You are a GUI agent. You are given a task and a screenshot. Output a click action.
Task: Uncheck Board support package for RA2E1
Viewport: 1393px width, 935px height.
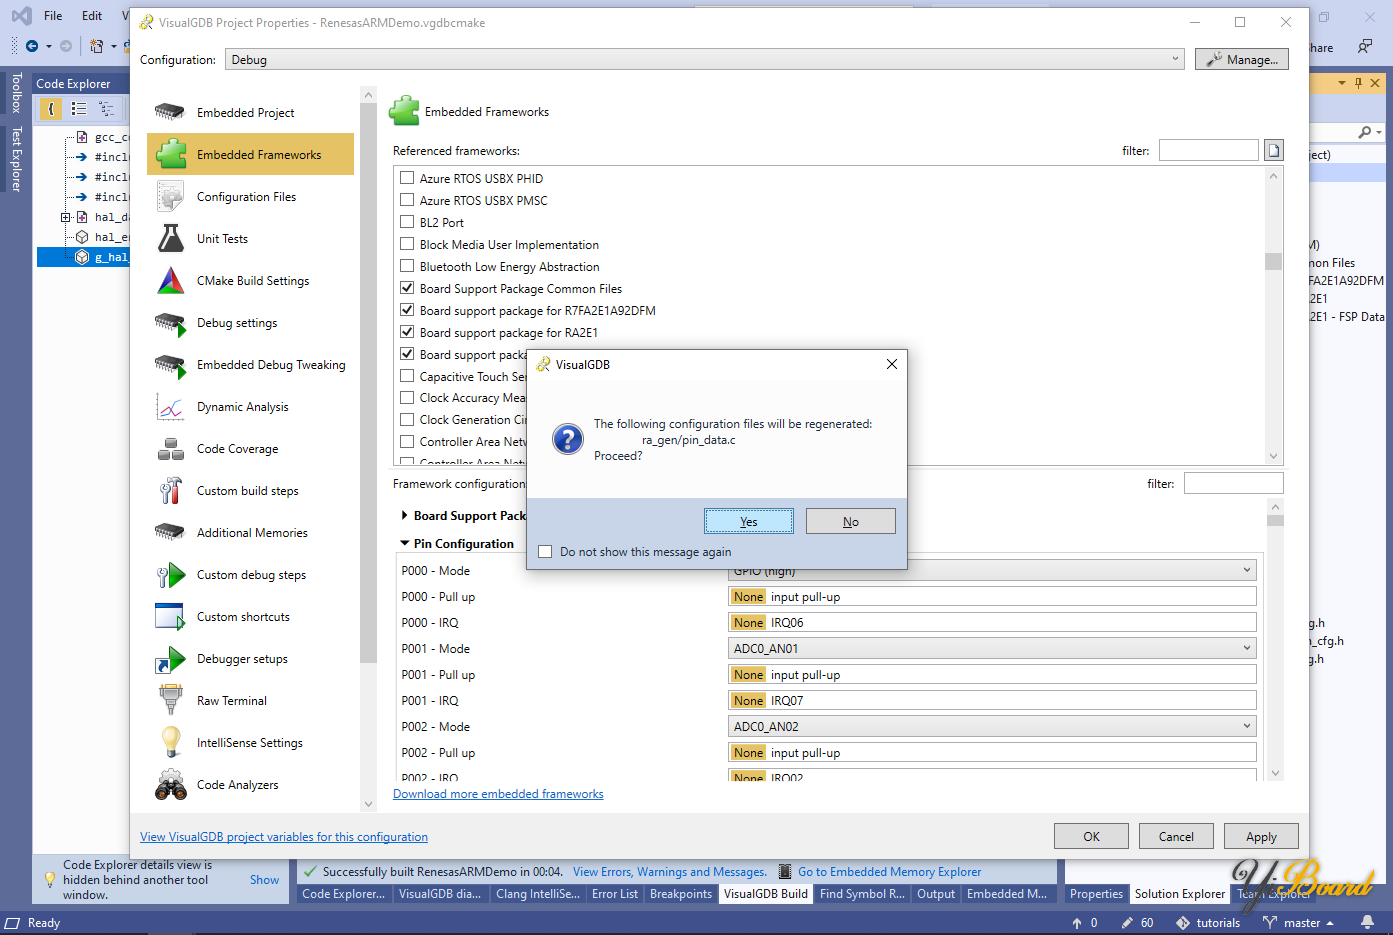click(x=407, y=332)
